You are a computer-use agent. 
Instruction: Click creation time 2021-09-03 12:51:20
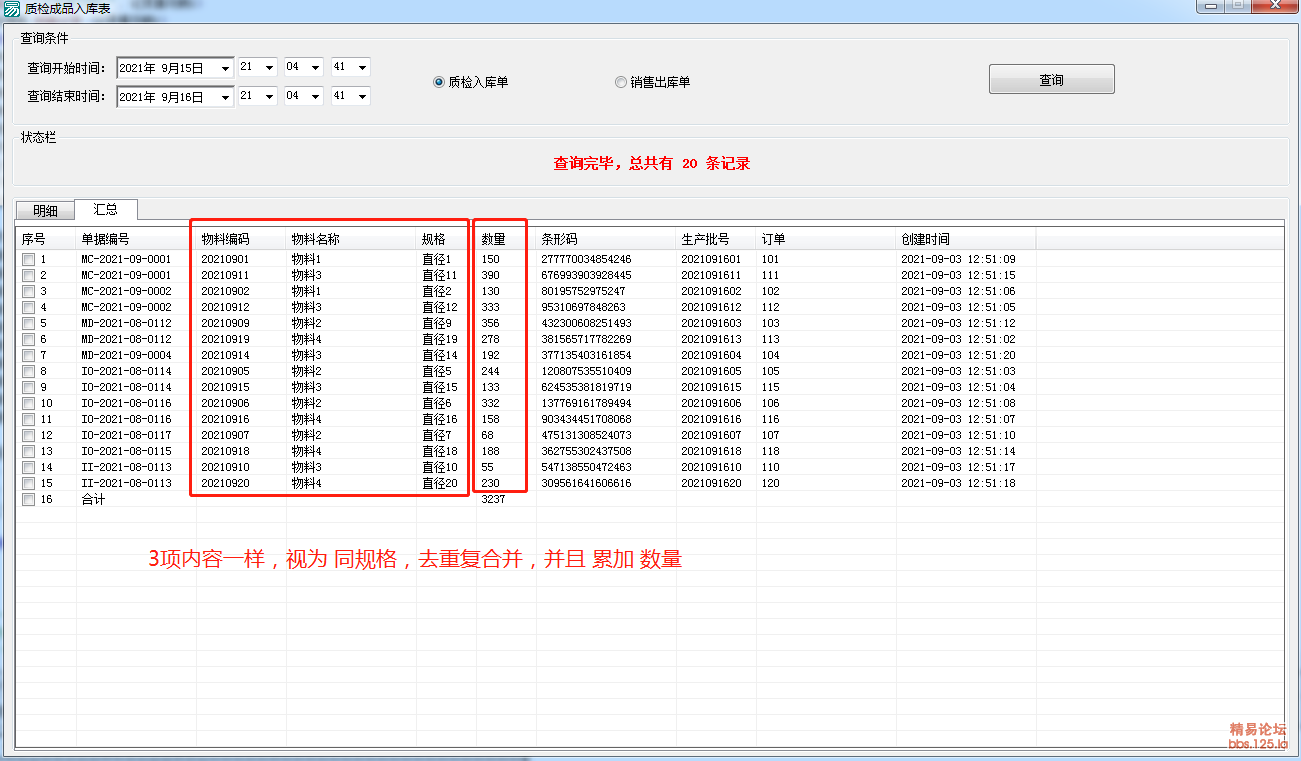point(958,356)
